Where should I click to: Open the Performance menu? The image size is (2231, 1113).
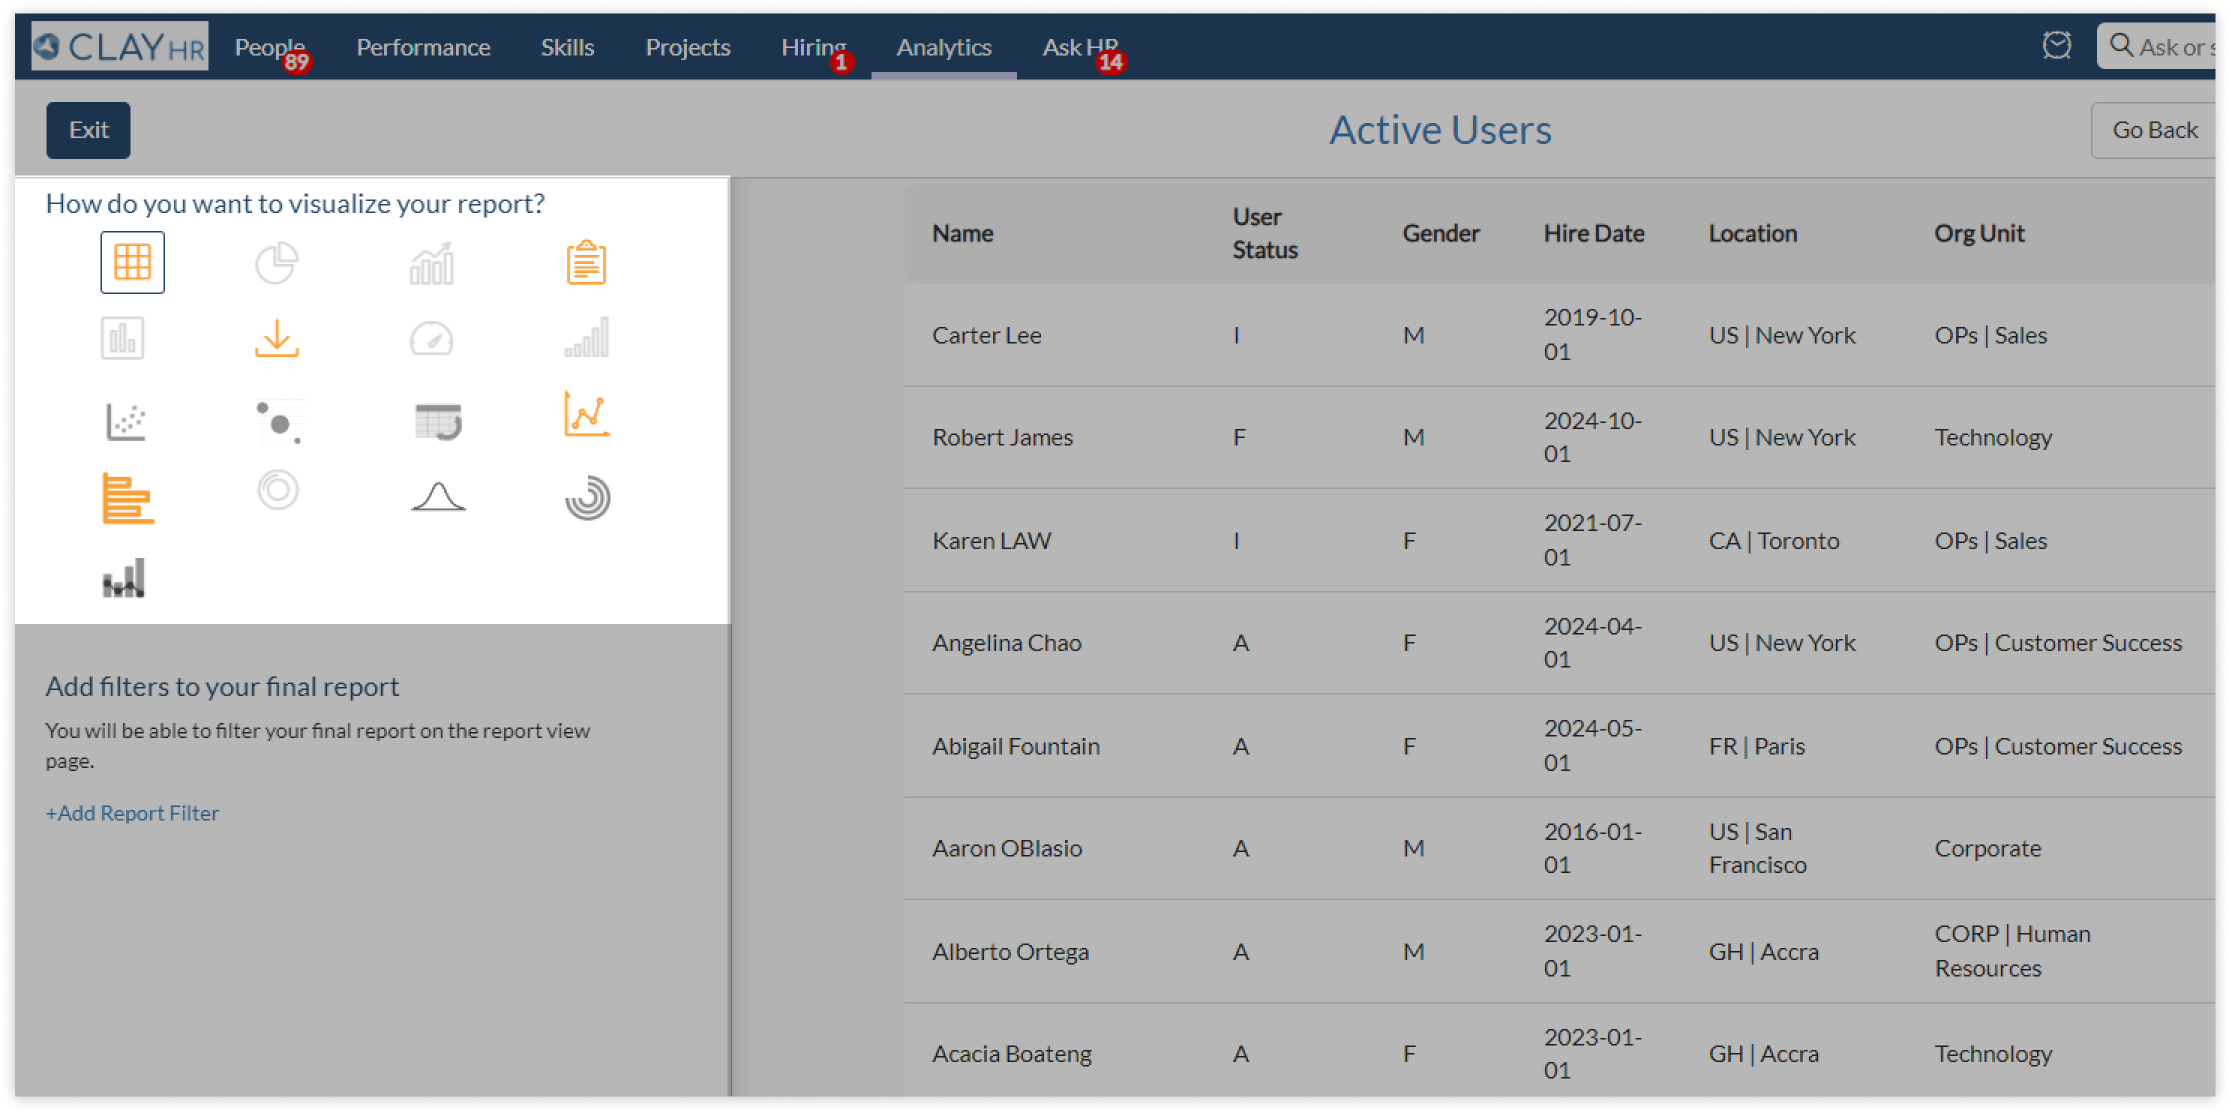(423, 47)
